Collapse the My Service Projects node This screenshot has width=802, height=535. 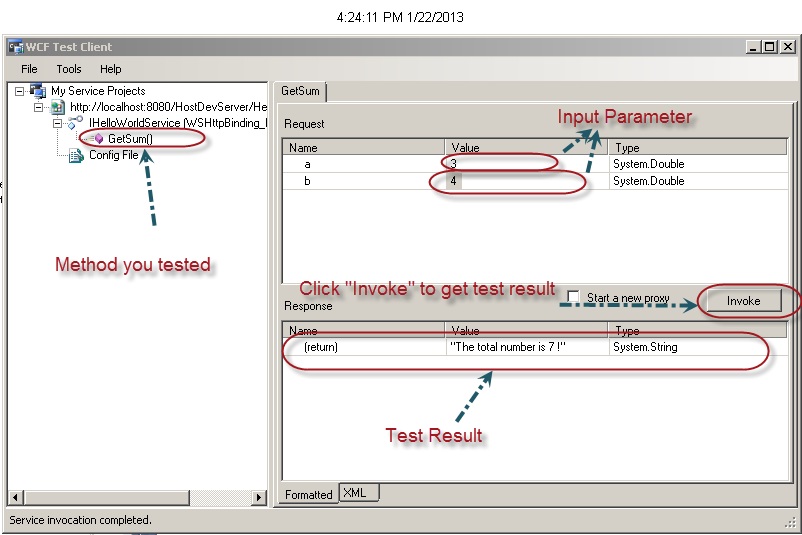tap(19, 92)
